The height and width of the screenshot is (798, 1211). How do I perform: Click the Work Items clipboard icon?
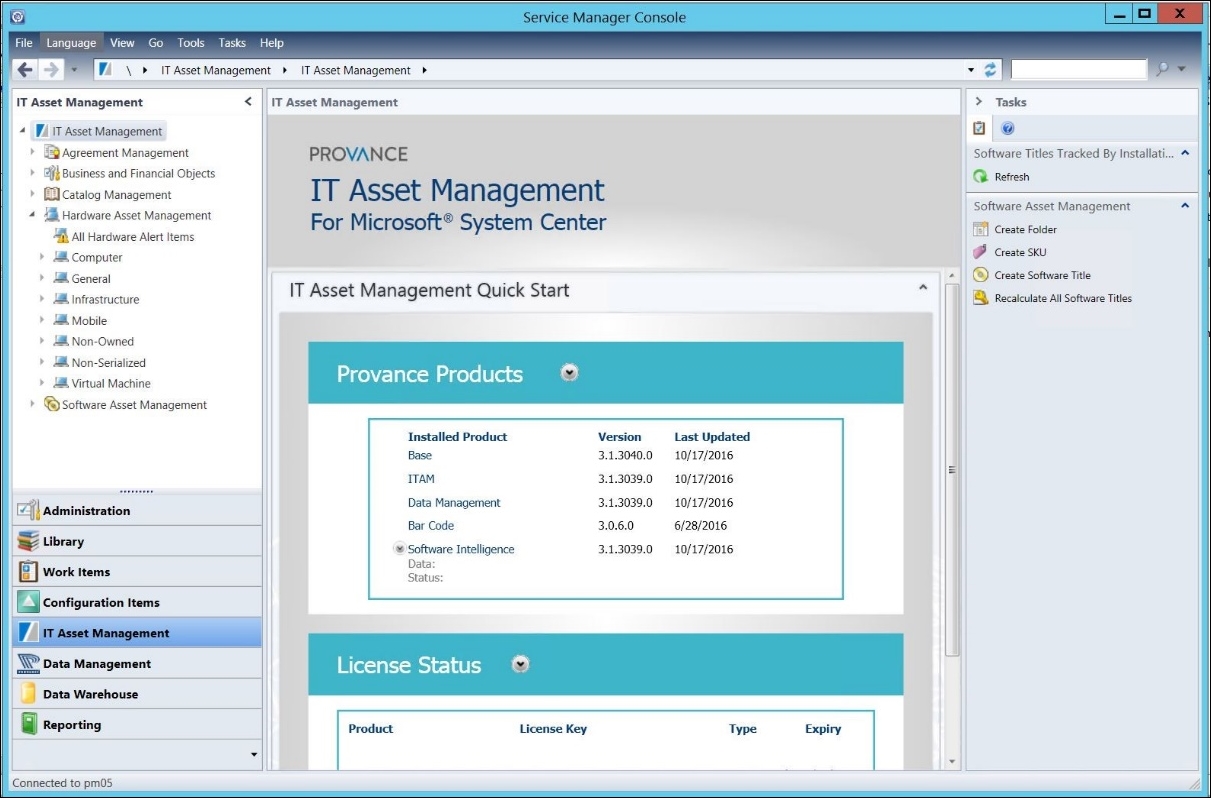click(28, 572)
